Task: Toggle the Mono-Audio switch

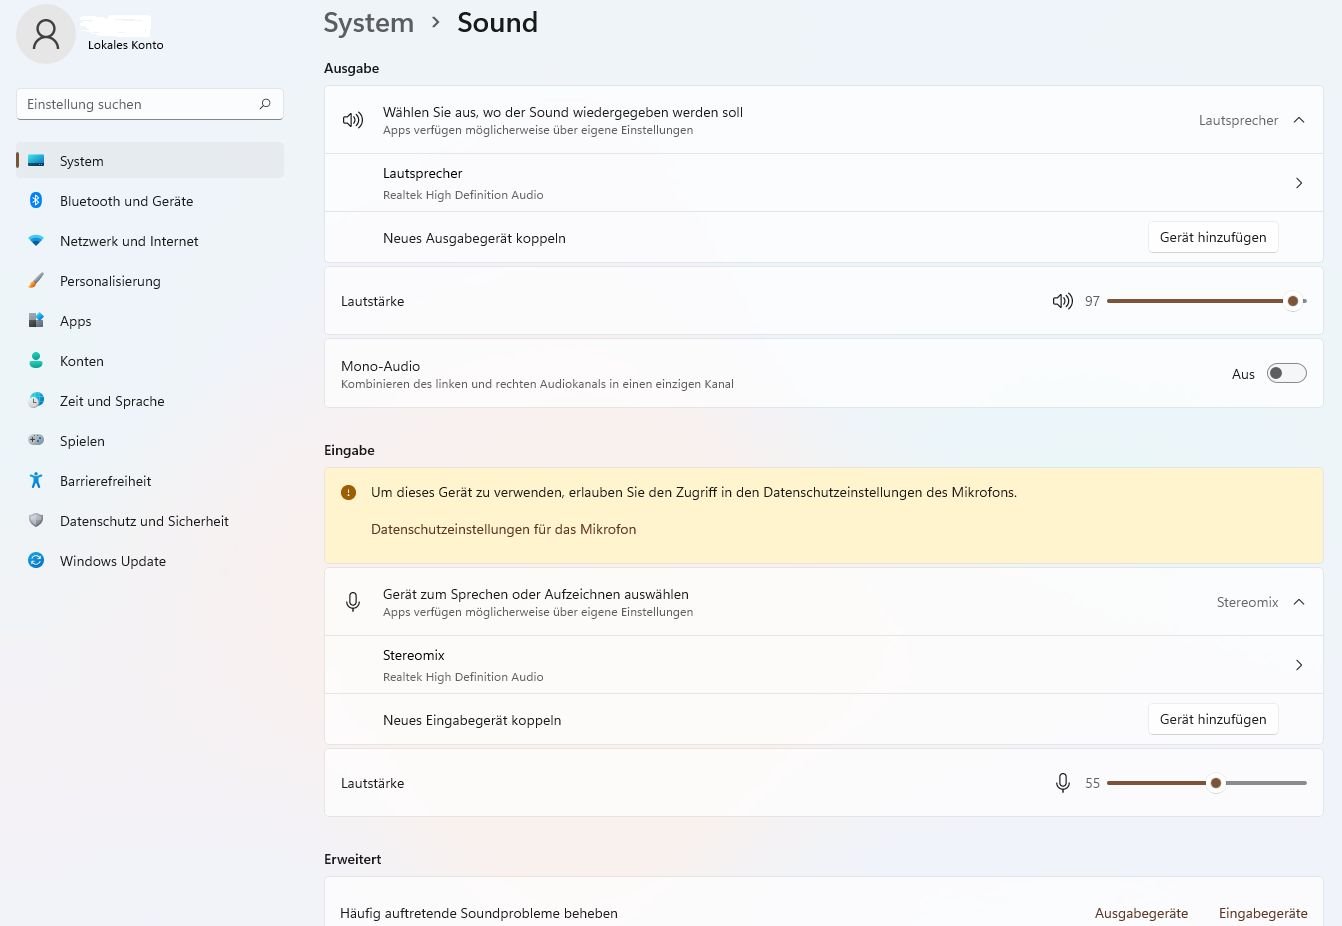Action: coord(1286,374)
